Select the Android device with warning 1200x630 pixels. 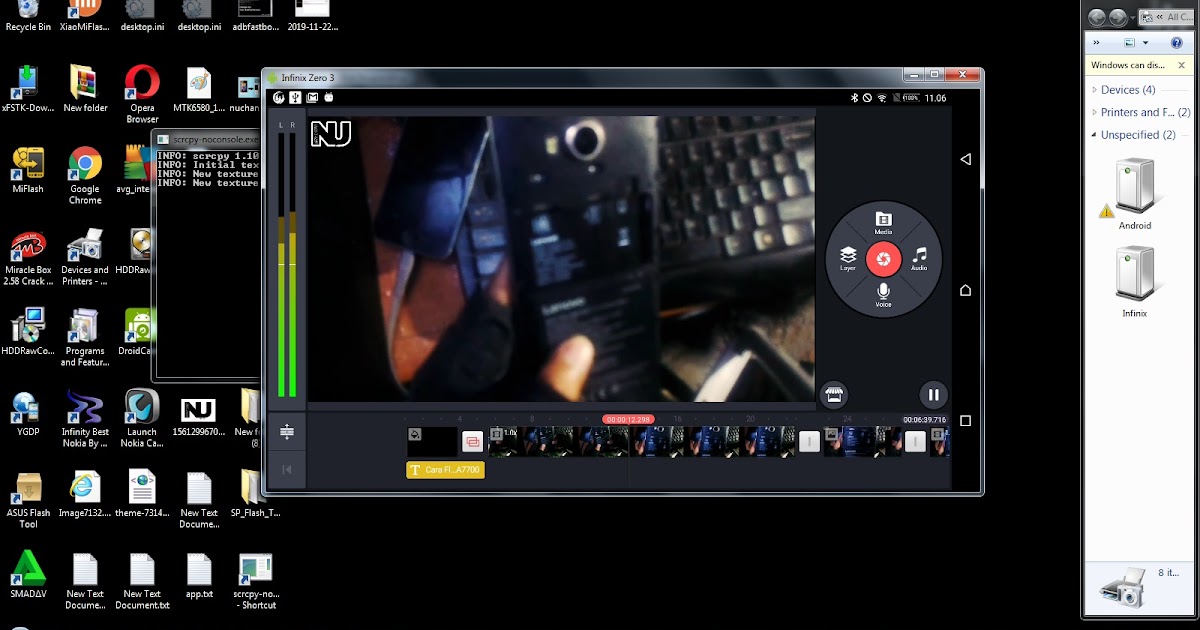click(1135, 195)
